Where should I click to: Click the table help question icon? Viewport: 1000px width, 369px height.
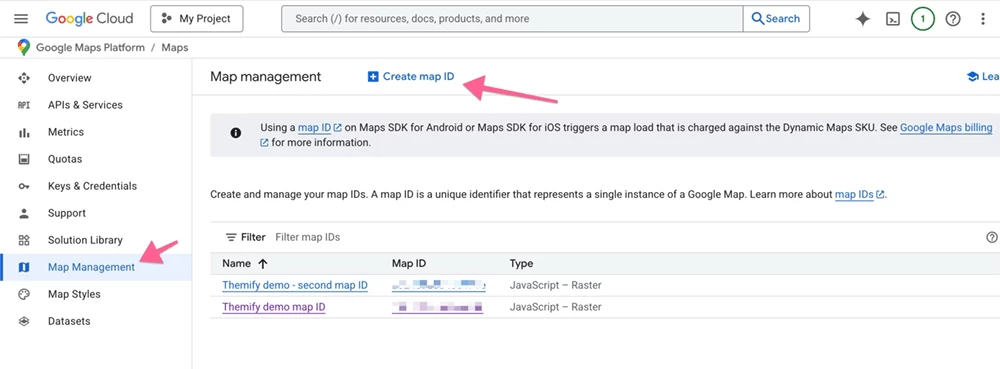tap(992, 237)
